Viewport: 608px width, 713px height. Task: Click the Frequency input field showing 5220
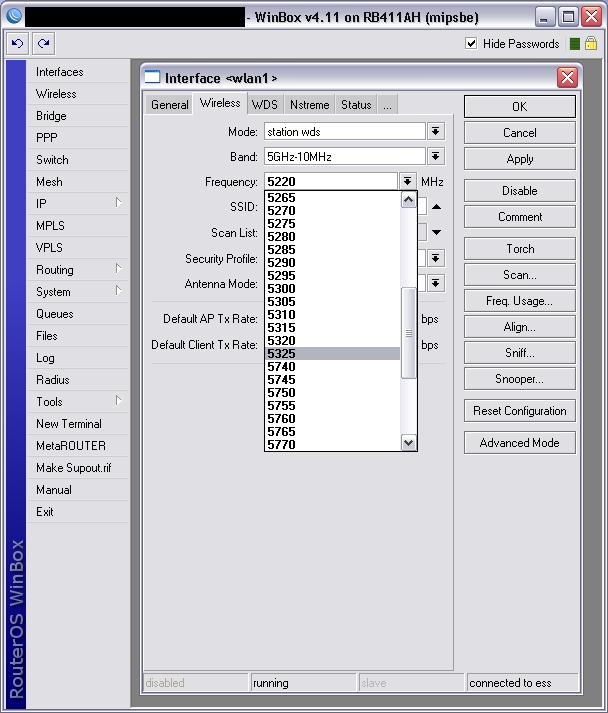tap(331, 182)
